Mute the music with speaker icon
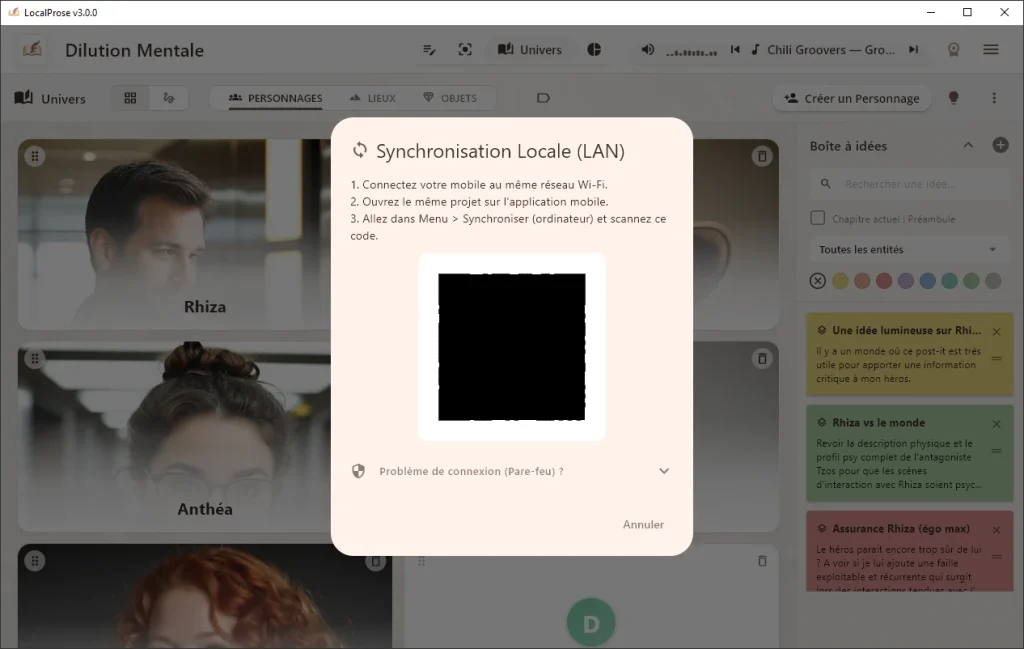Screen dimensions: 1024x649 (647, 50)
